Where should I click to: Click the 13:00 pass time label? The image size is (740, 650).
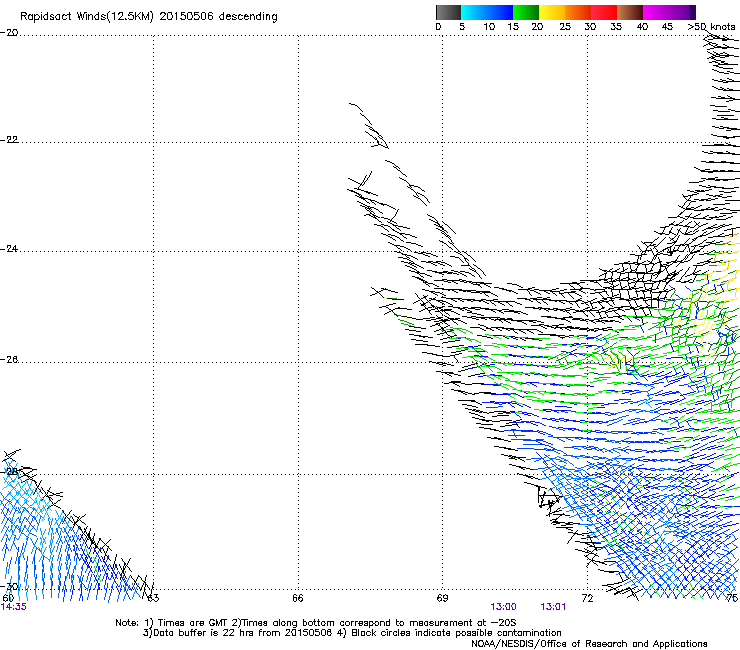click(503, 607)
